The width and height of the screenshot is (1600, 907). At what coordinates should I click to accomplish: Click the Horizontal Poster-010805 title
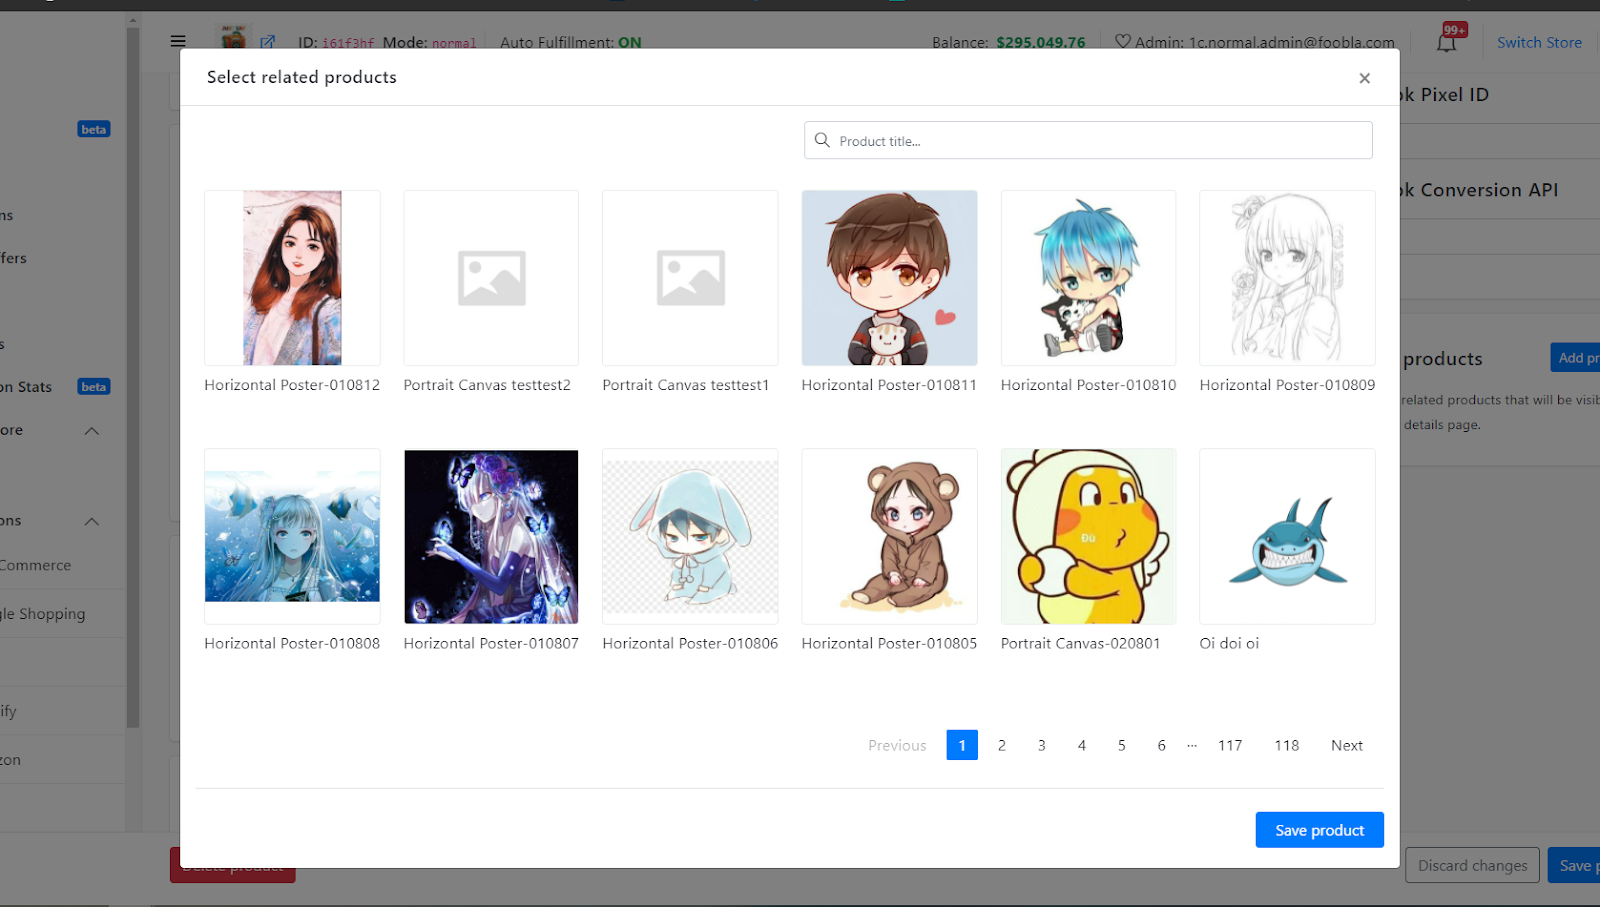point(889,644)
